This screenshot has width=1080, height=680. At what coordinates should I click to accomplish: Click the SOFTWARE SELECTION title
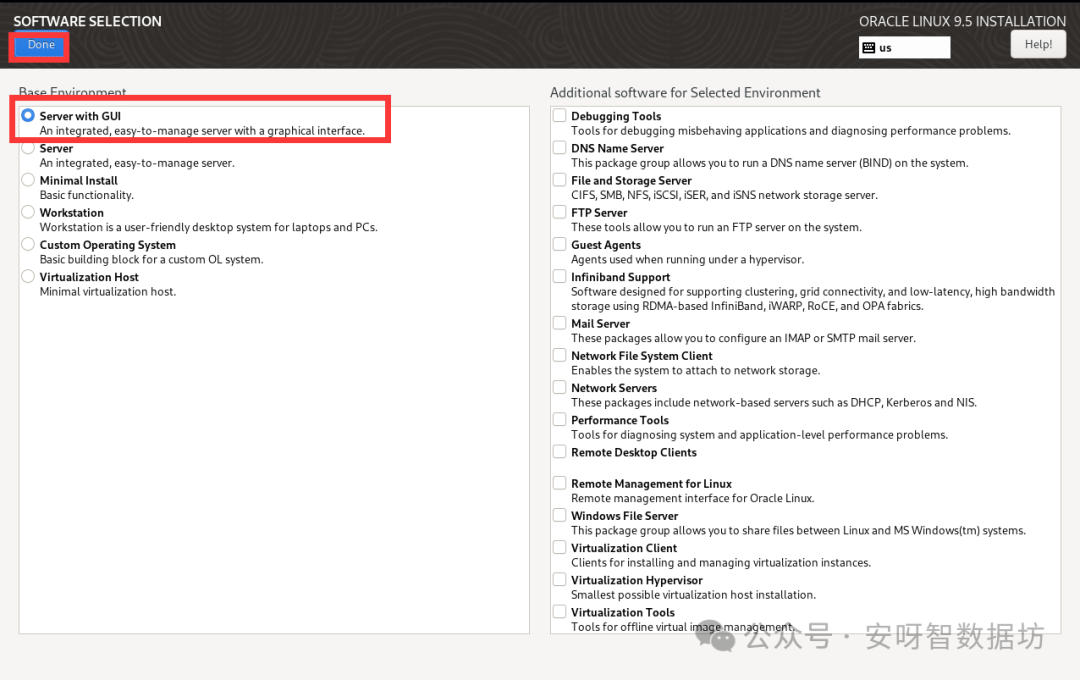(x=87, y=21)
